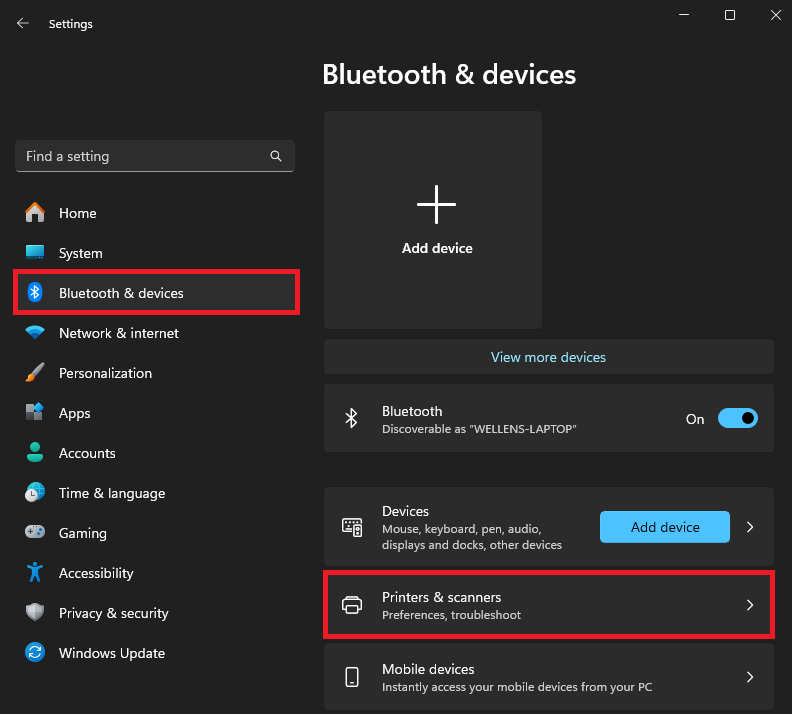This screenshot has width=792, height=714.
Task: Open Mobile devices chevron
Action: pos(750,677)
